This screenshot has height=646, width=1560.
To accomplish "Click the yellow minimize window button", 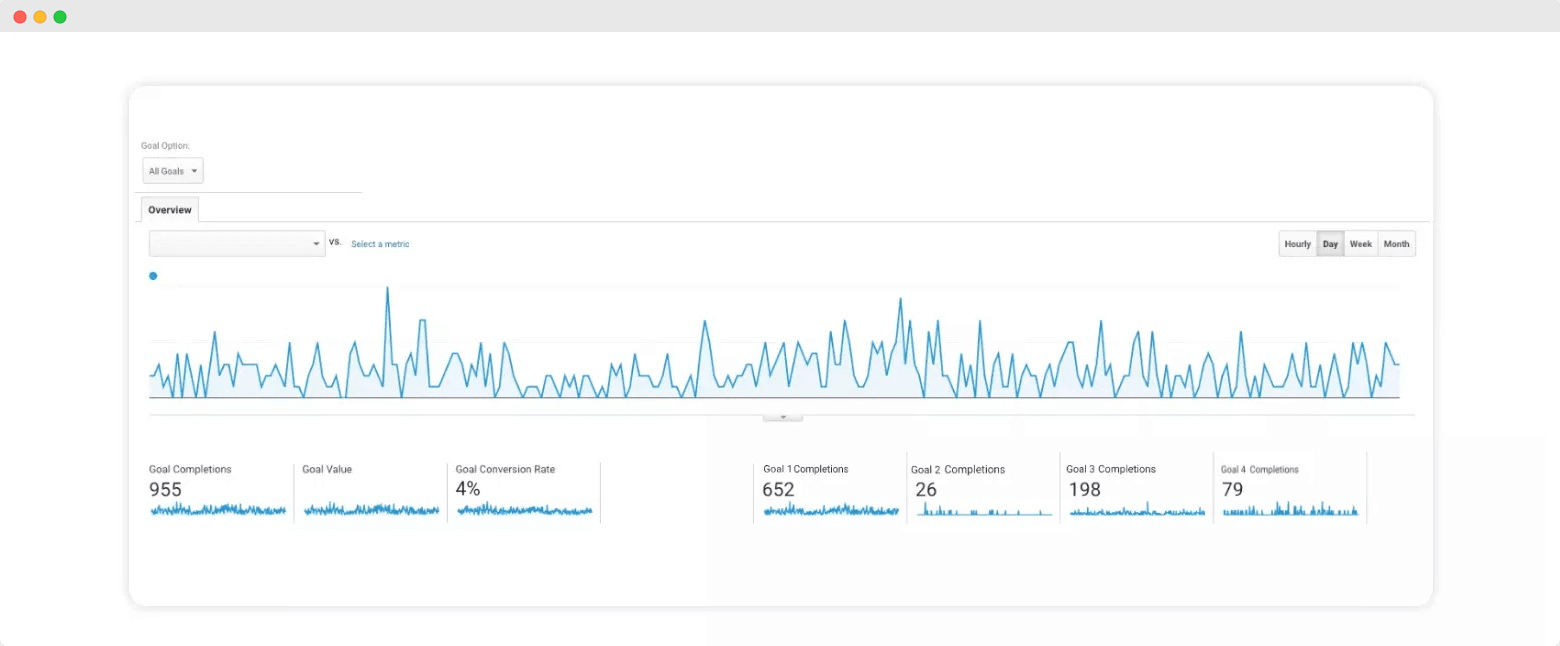I will click(40, 17).
